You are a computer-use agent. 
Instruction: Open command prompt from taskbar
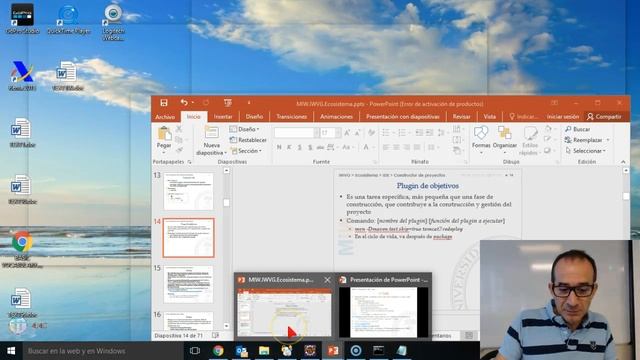pyautogui.click(x=378, y=351)
